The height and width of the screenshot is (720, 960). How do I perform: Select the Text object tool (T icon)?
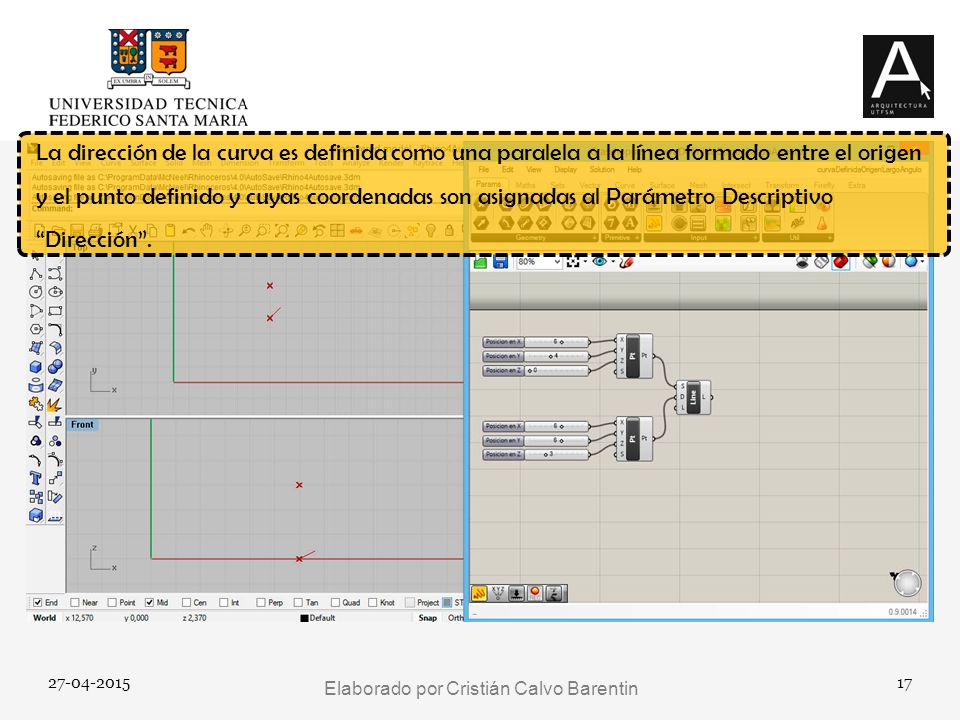coord(36,478)
